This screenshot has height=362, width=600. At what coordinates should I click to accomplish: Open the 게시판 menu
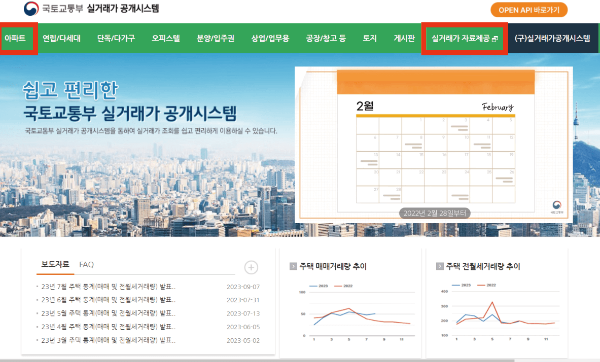pos(404,38)
